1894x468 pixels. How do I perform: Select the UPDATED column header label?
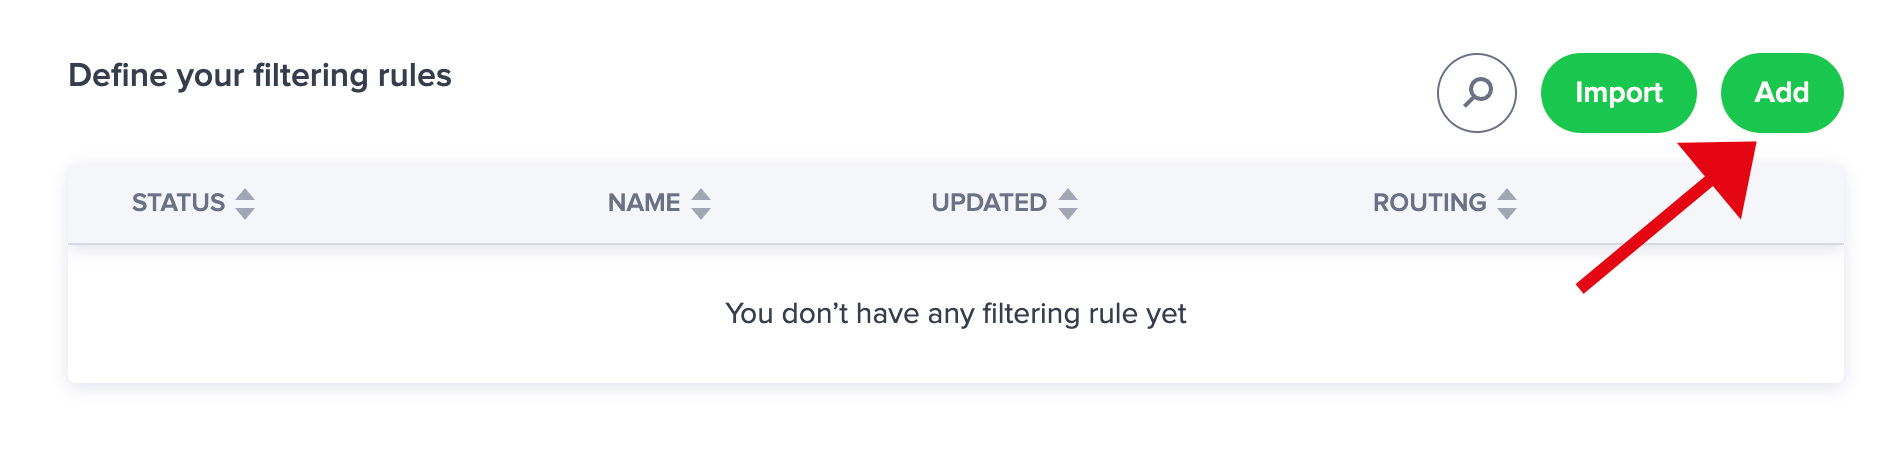[989, 203]
